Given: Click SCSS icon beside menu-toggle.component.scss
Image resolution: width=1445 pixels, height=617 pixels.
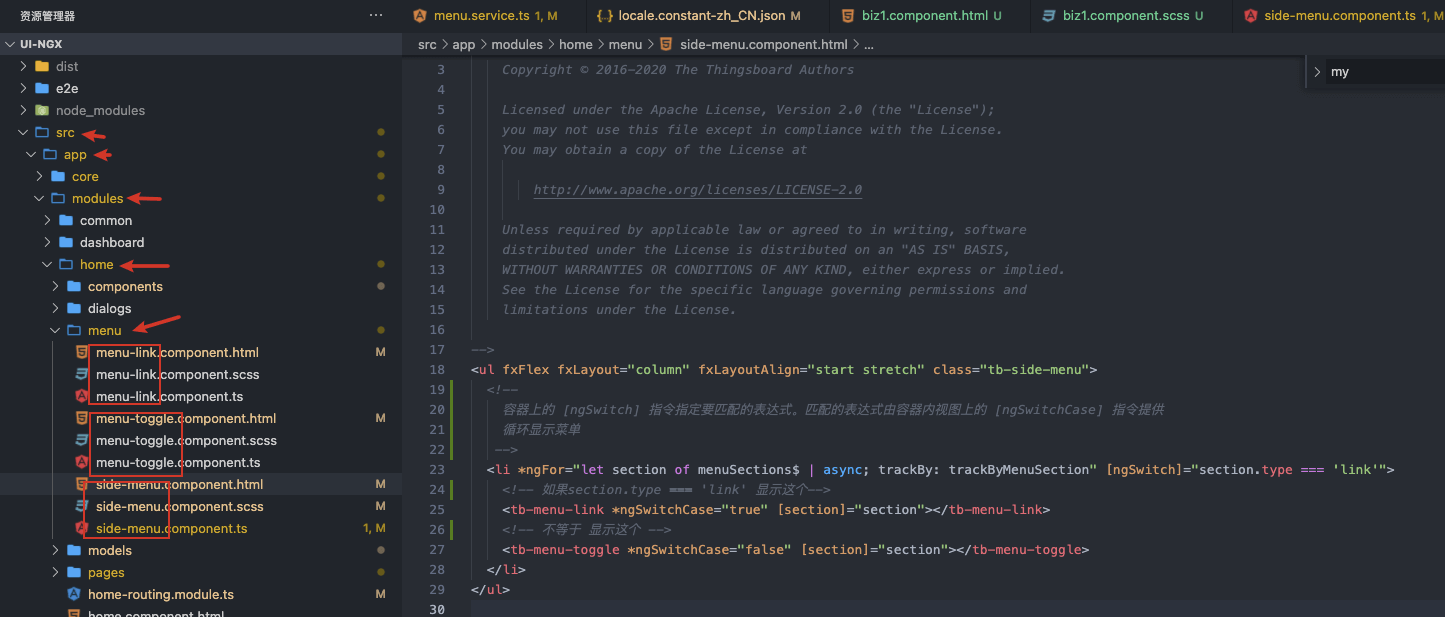Looking at the screenshot, I should pyautogui.click(x=82, y=440).
